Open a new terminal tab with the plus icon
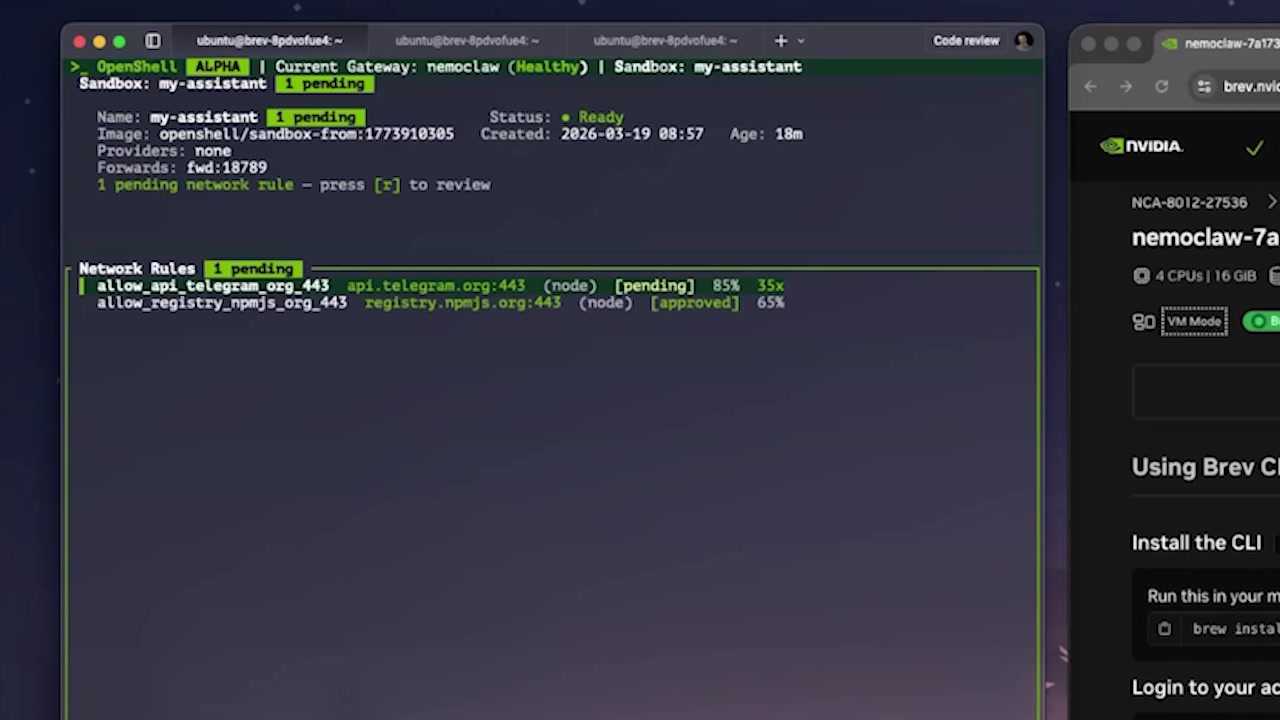 [x=780, y=41]
